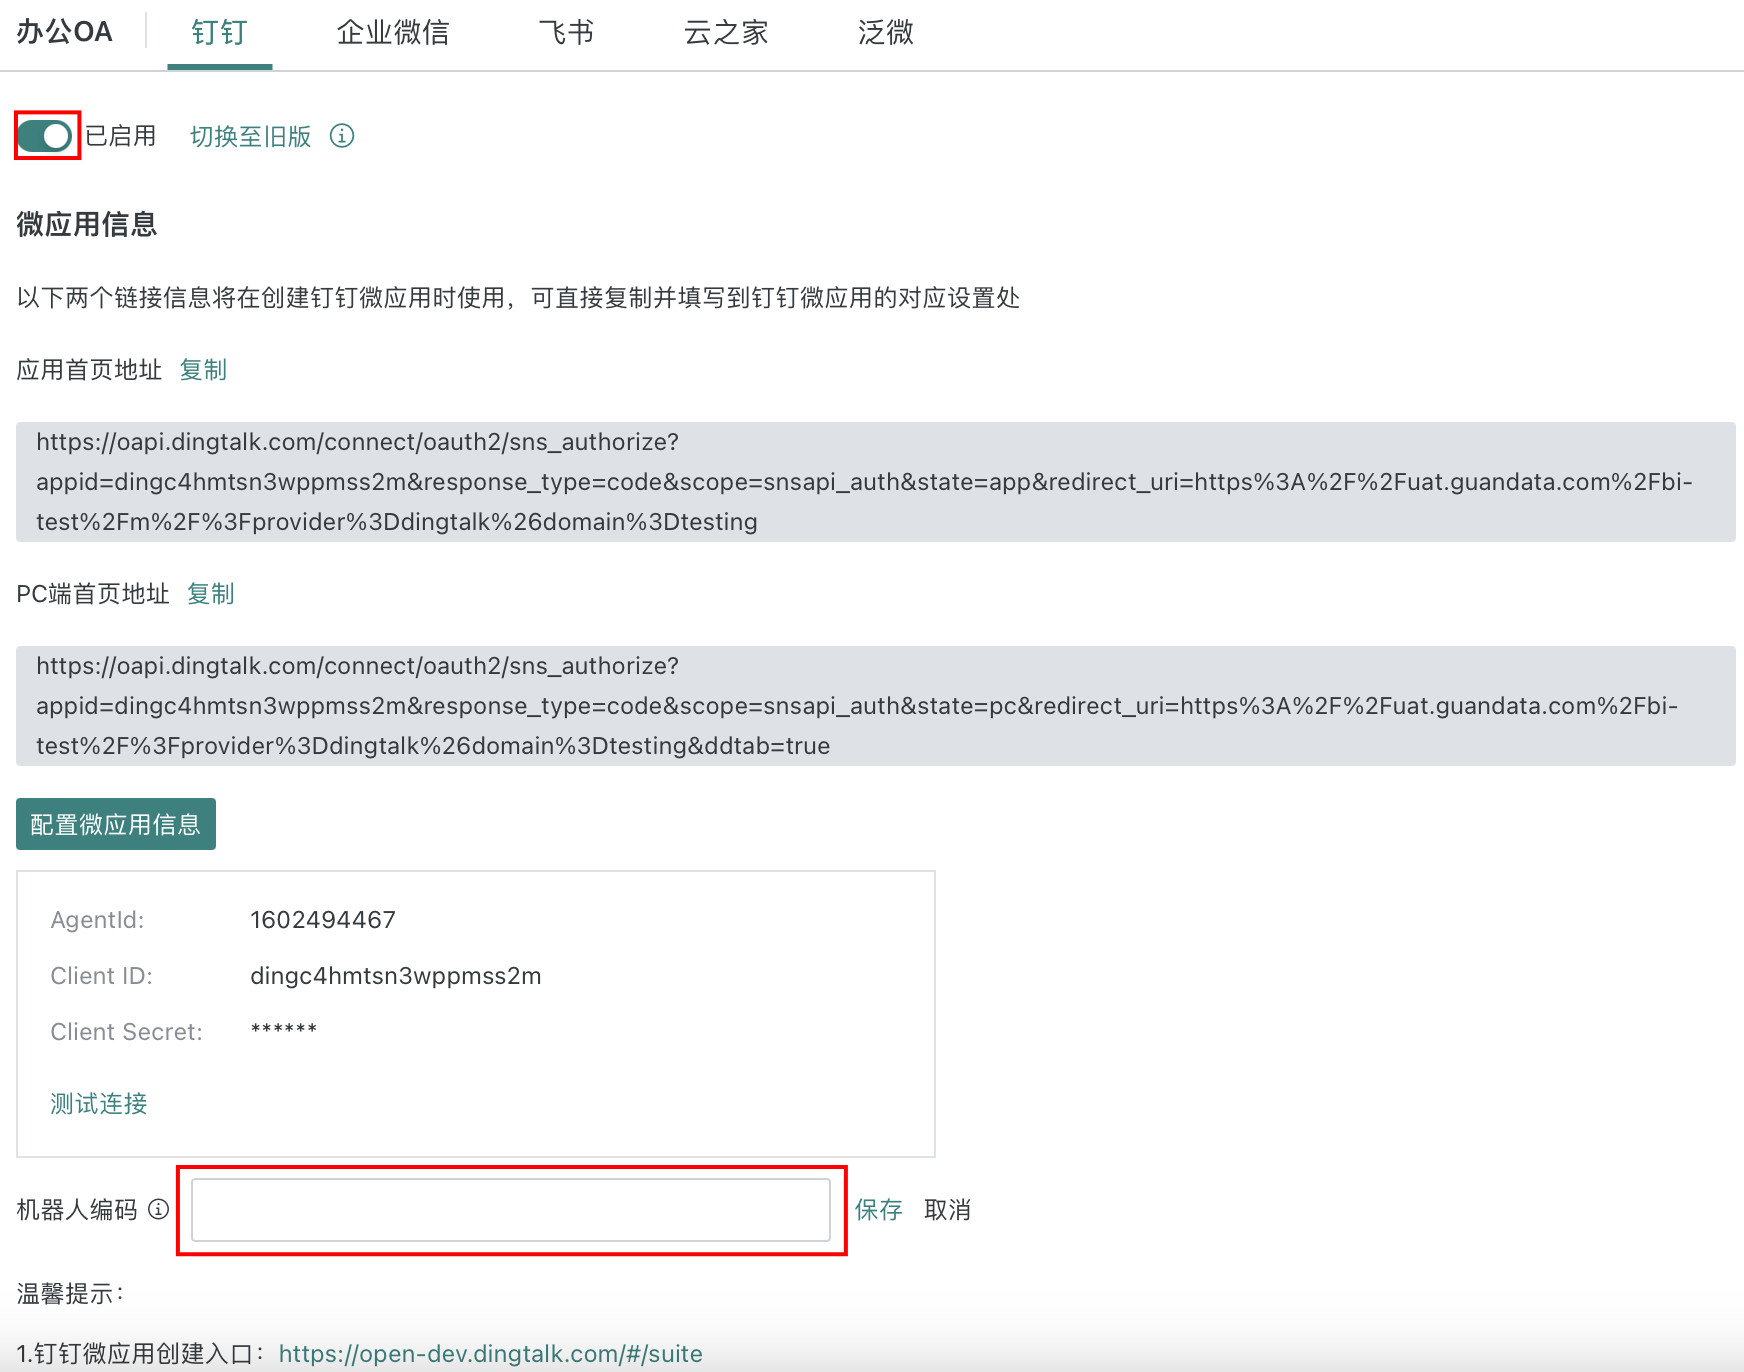Copy the PC端首页地址 URL
Screen dimensions: 1744x1372
point(210,594)
